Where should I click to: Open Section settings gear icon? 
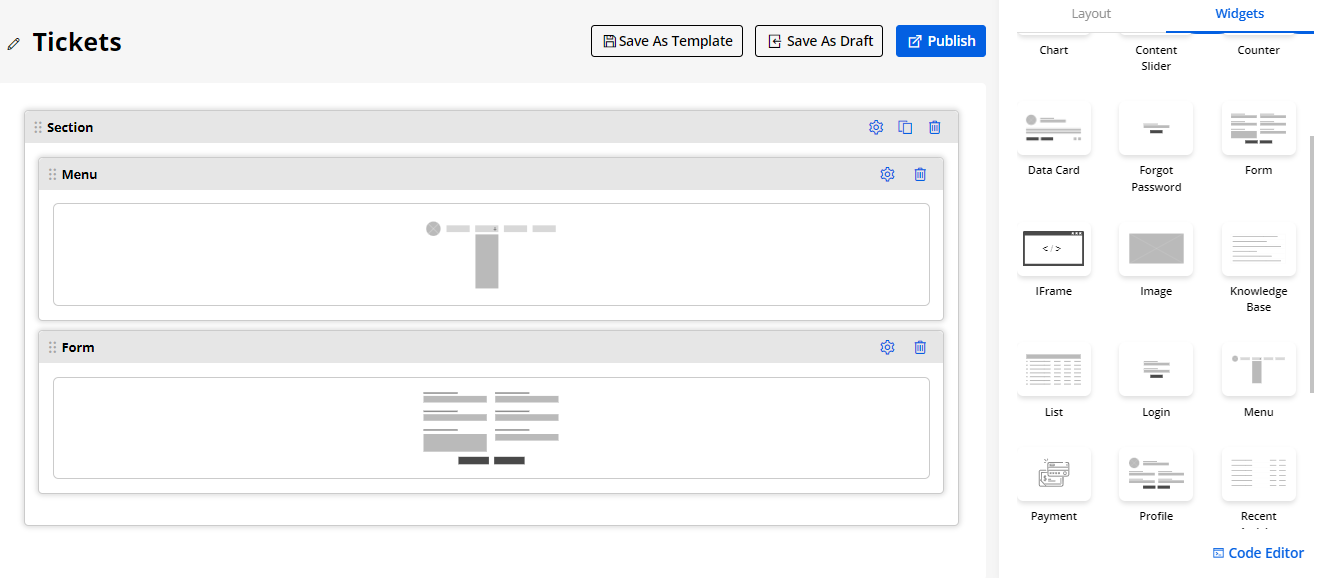pyautogui.click(x=876, y=127)
